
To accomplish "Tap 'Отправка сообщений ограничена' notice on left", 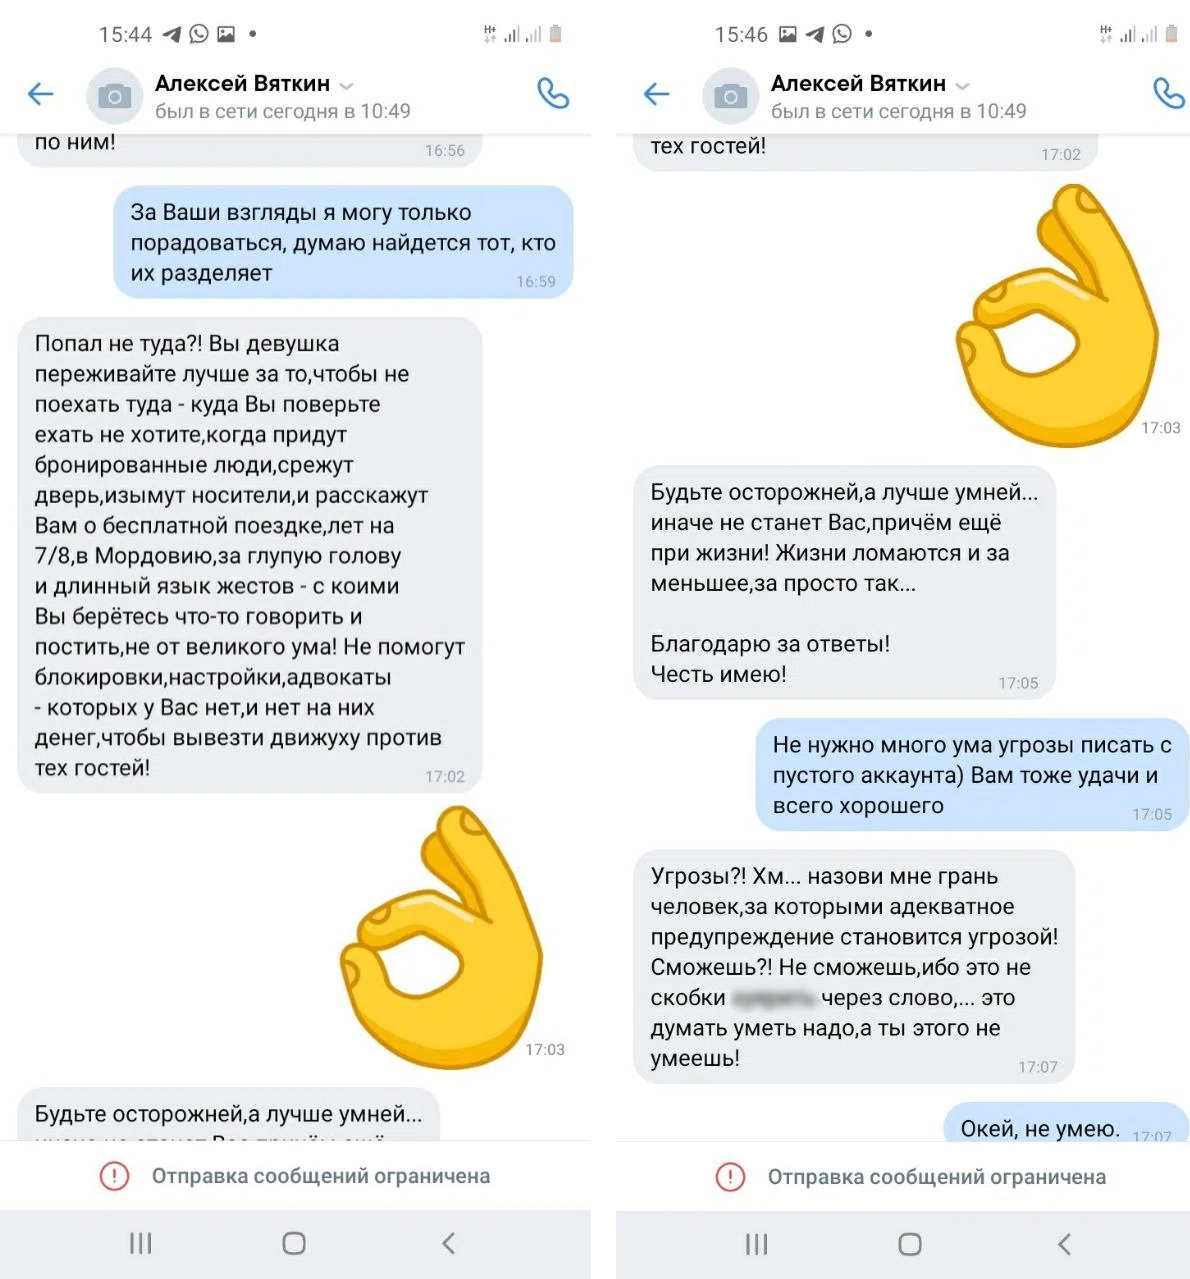I will pos(321,1176).
